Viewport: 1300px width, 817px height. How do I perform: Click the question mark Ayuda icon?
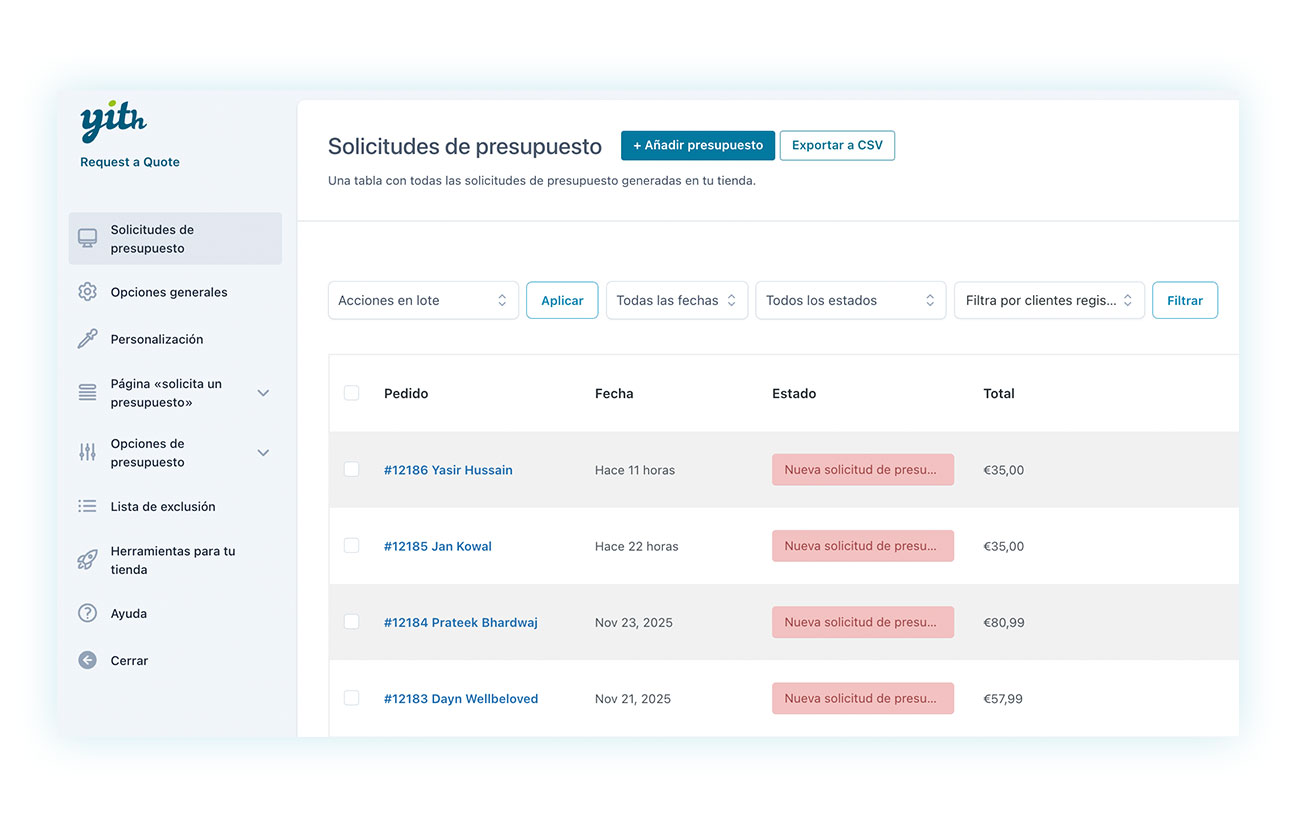coord(88,614)
